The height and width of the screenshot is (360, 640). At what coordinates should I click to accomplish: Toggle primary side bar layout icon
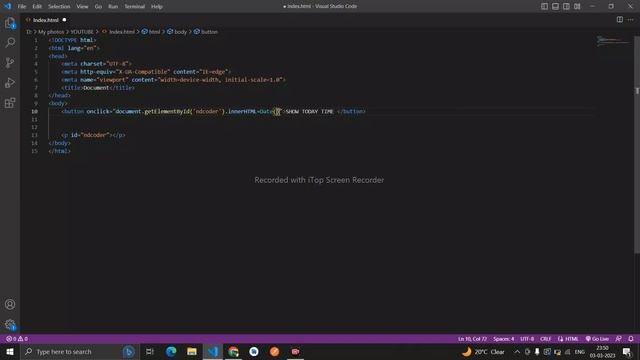[x=544, y=6]
